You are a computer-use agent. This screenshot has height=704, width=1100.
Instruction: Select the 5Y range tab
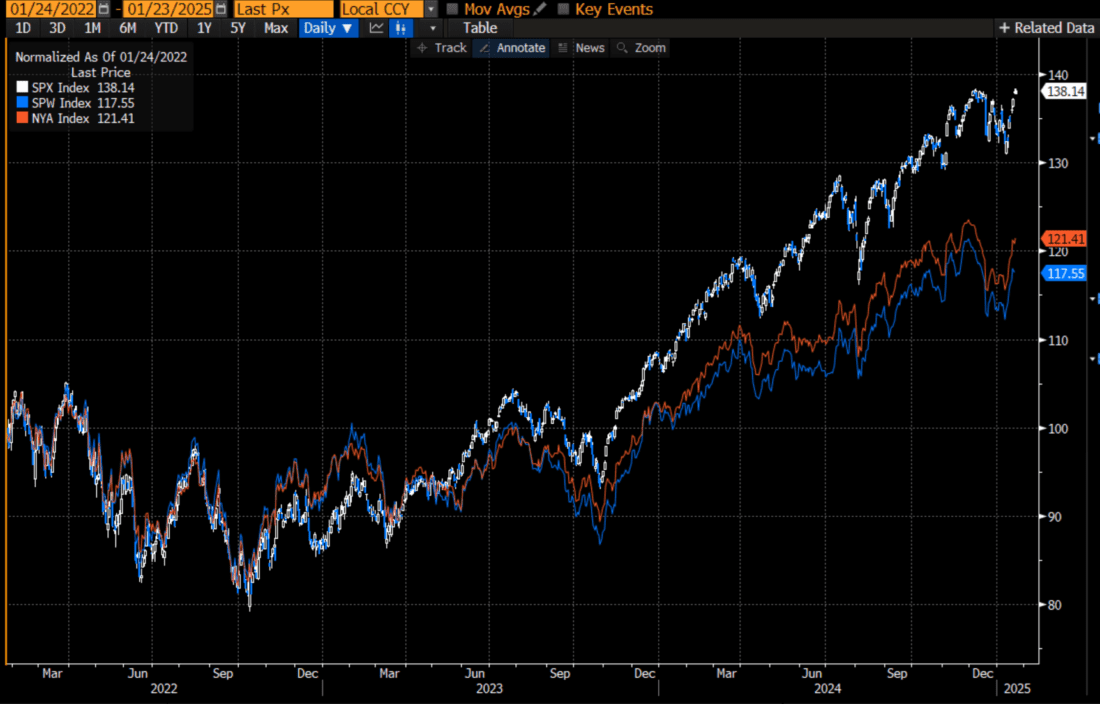(239, 28)
